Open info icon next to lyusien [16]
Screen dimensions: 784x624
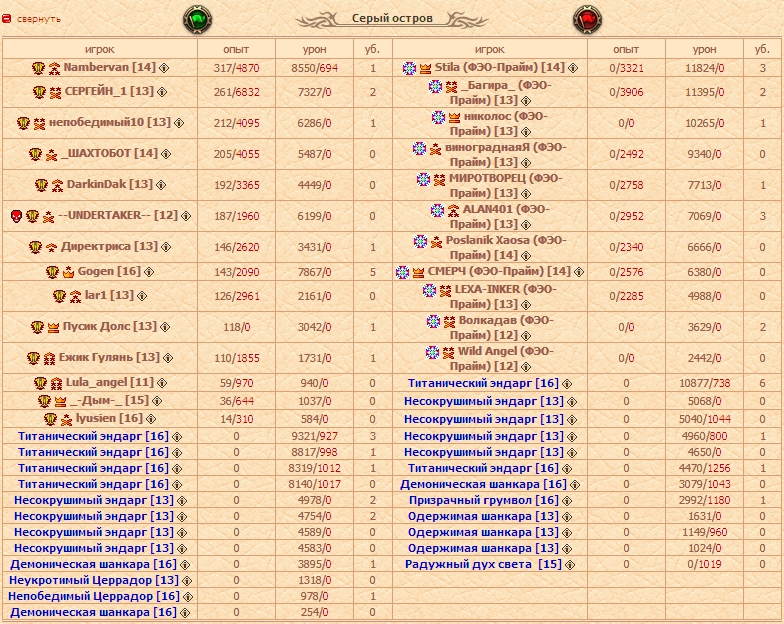[x=151, y=419]
